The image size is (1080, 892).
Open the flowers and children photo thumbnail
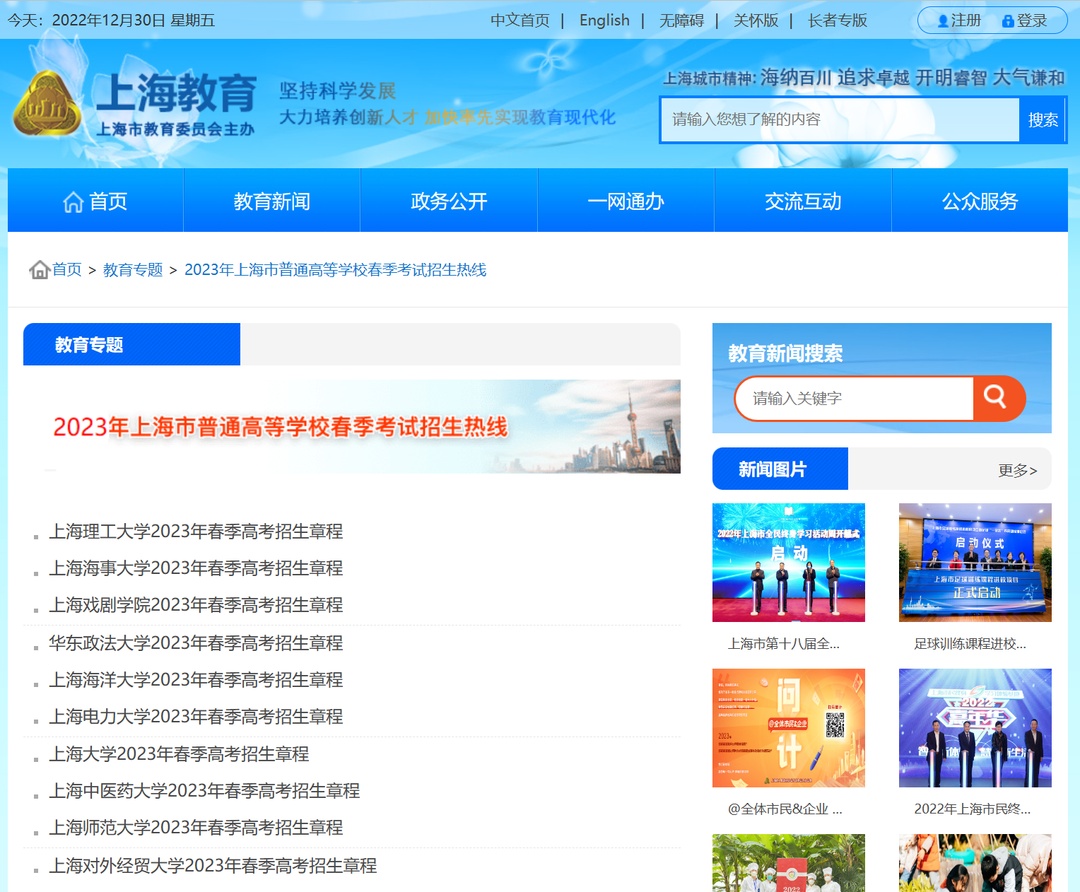(975, 863)
